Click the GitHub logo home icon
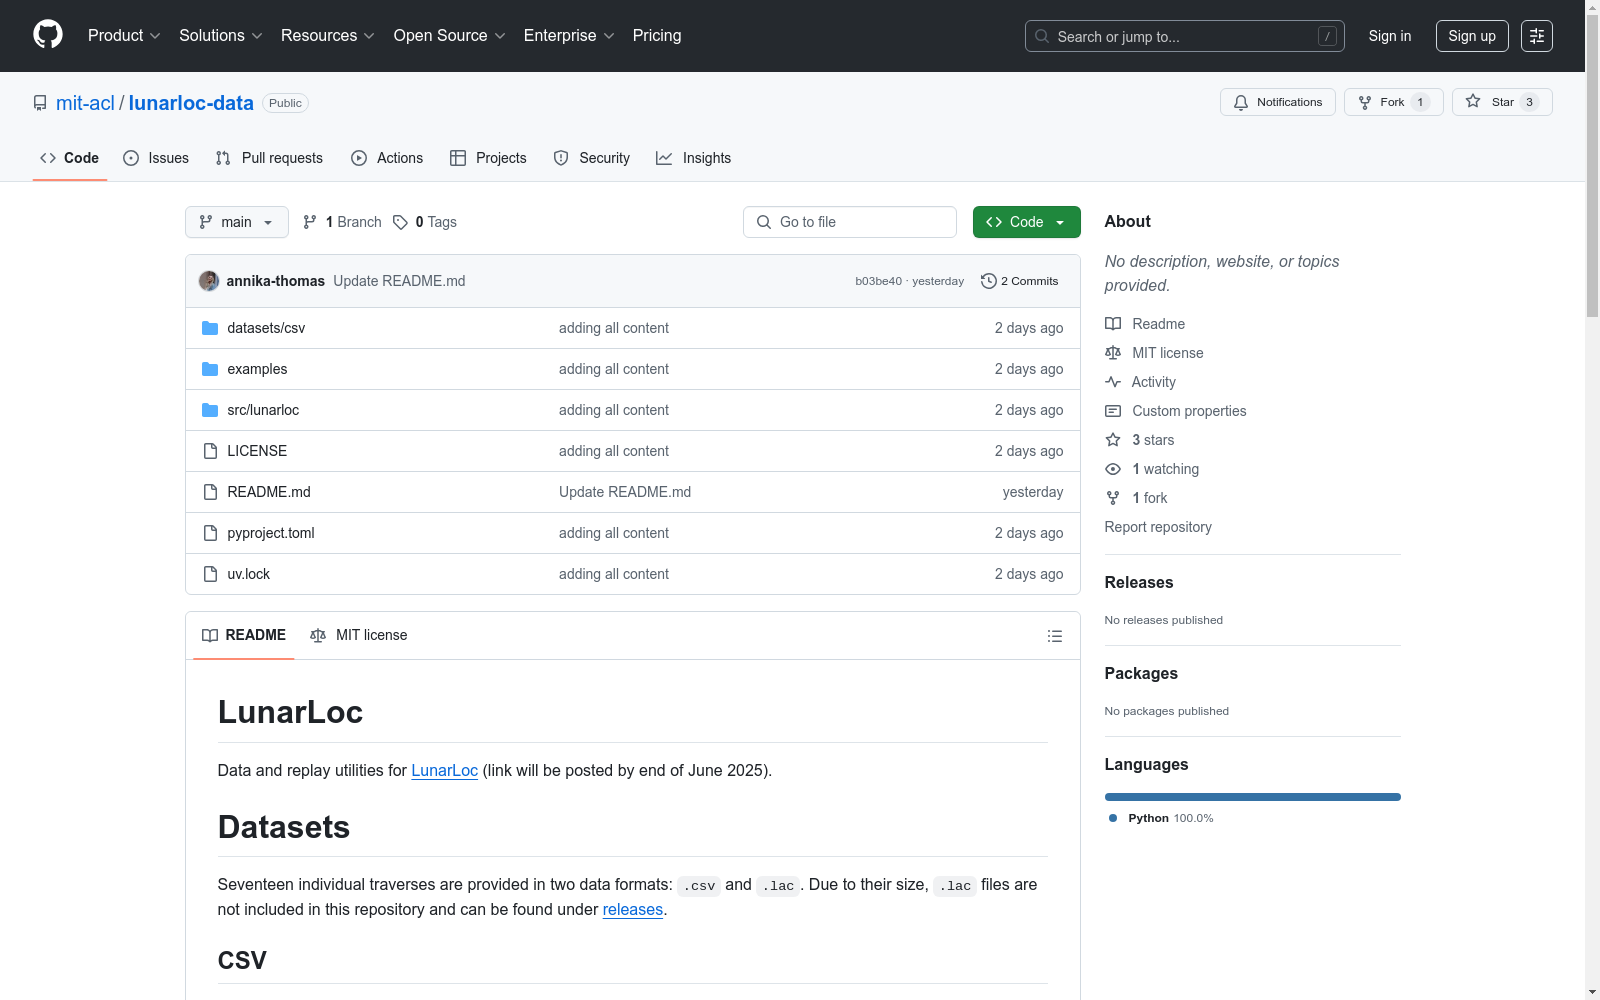 pyautogui.click(x=48, y=35)
